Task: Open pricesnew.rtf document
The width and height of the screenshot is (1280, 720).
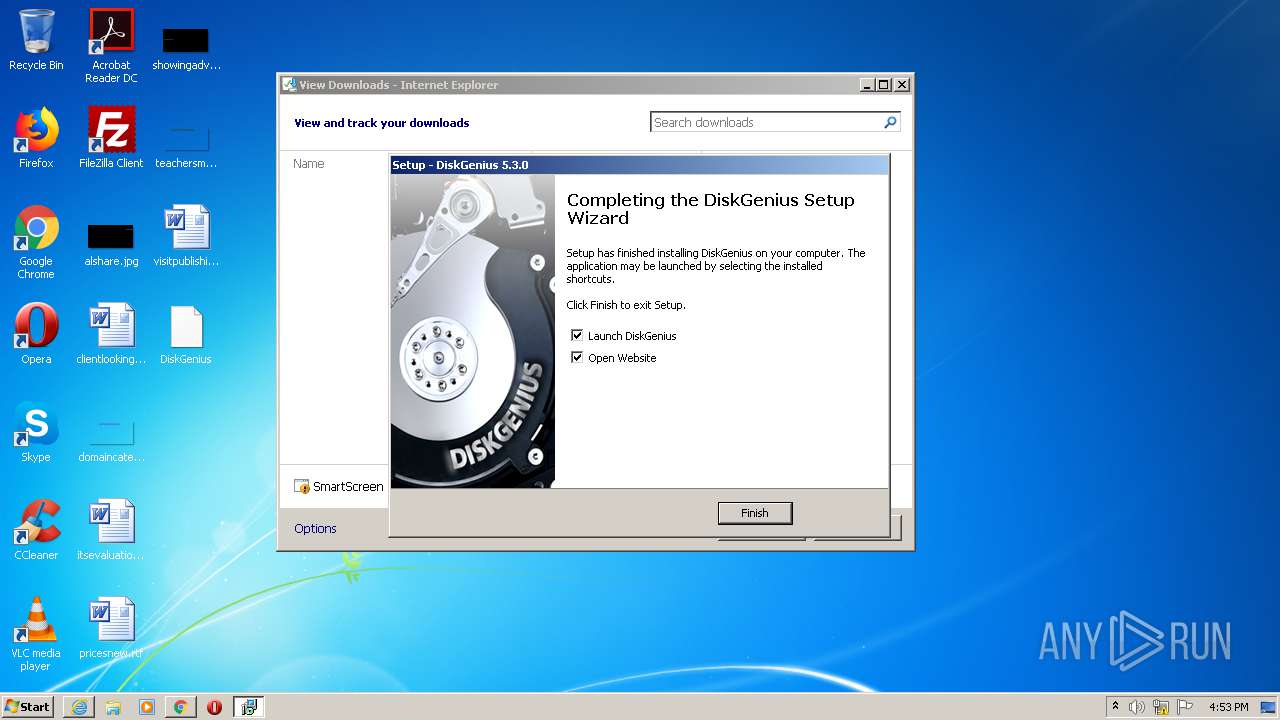Action: pyautogui.click(x=111, y=628)
